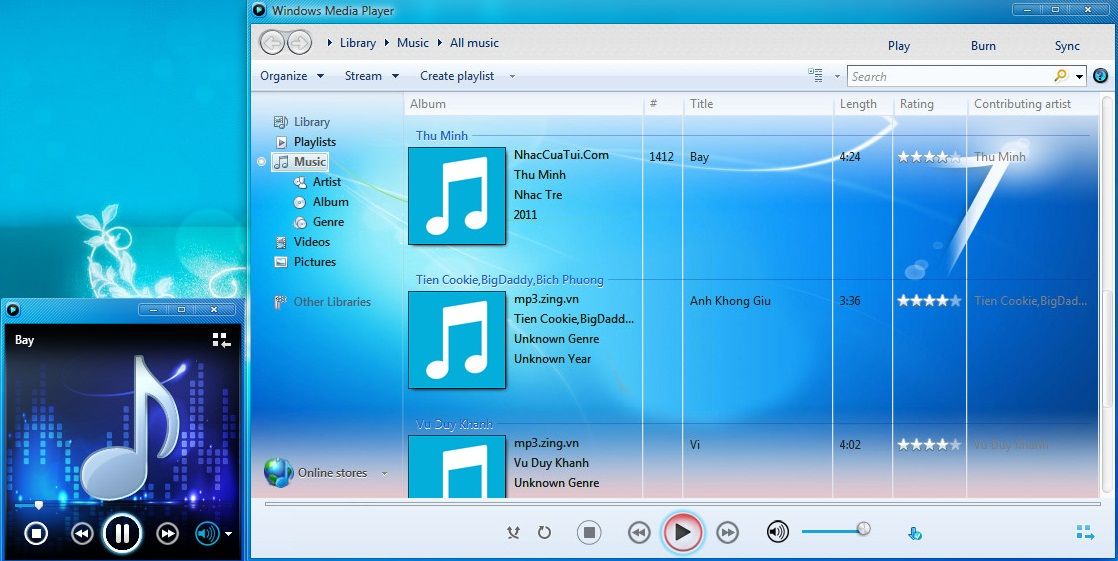Toggle shuffle mode on
The width and height of the screenshot is (1118, 561).
coord(513,532)
